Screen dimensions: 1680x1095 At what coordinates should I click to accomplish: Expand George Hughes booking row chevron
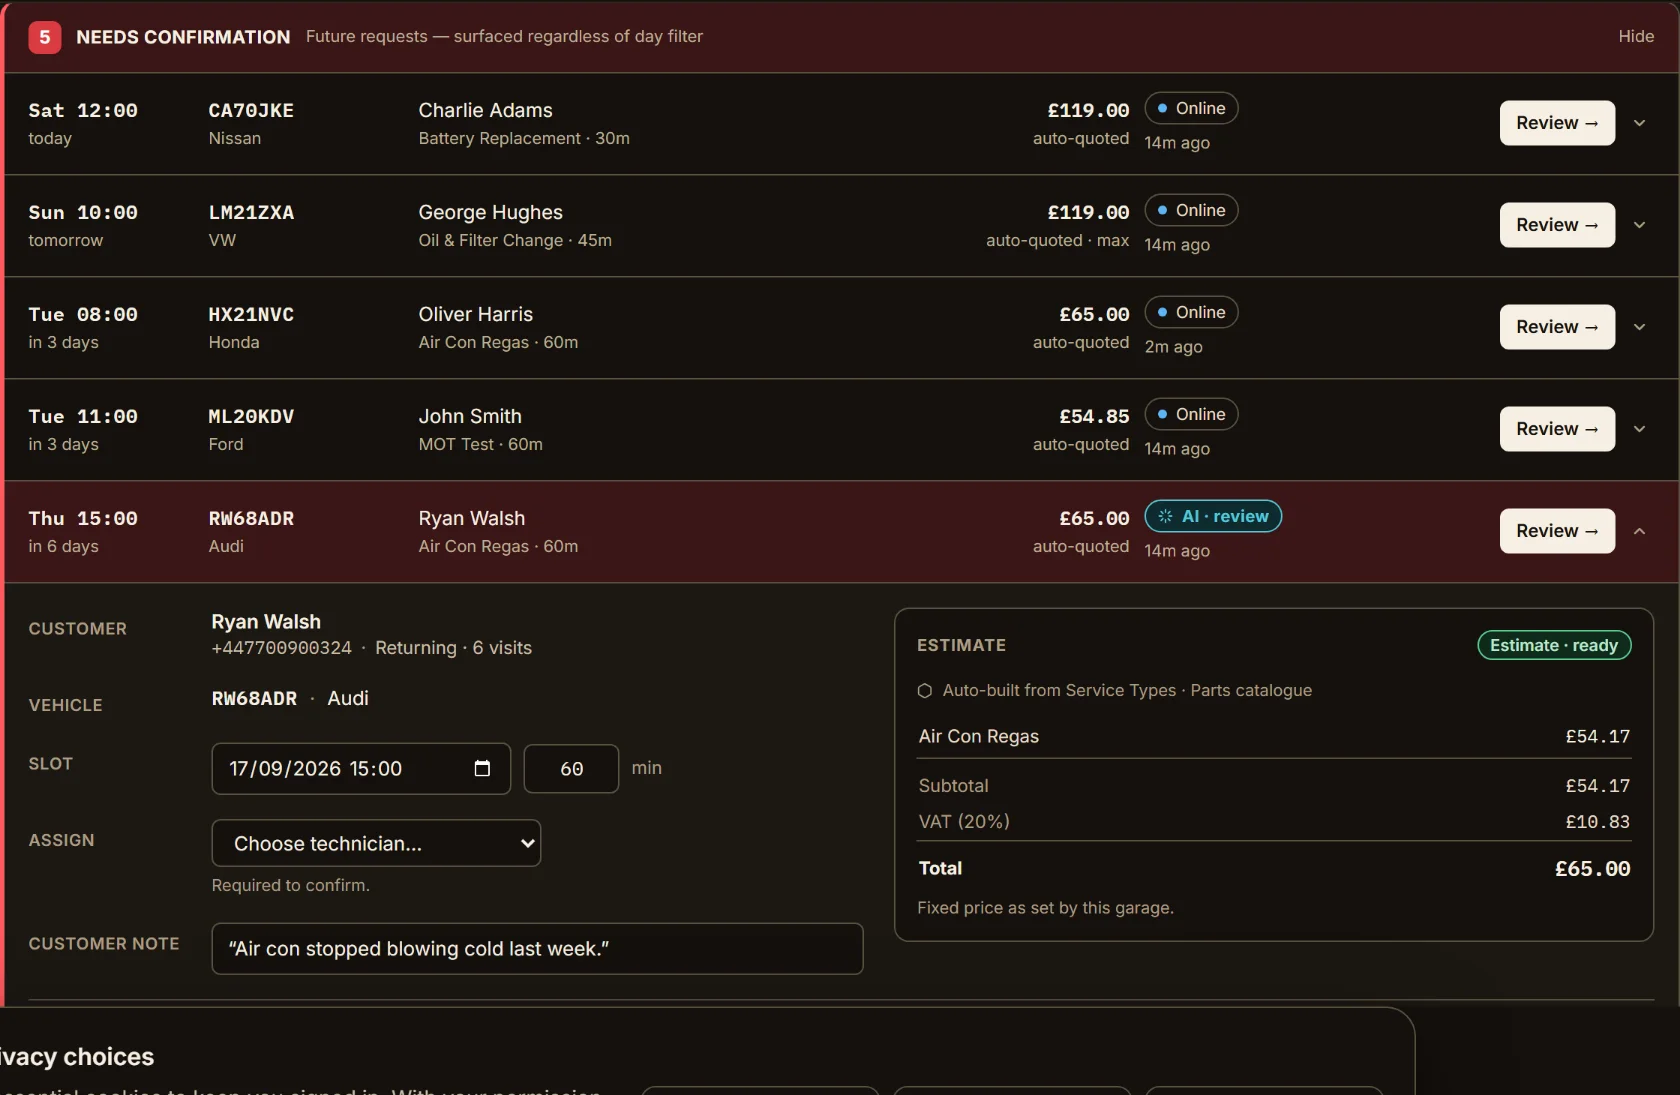tap(1639, 225)
